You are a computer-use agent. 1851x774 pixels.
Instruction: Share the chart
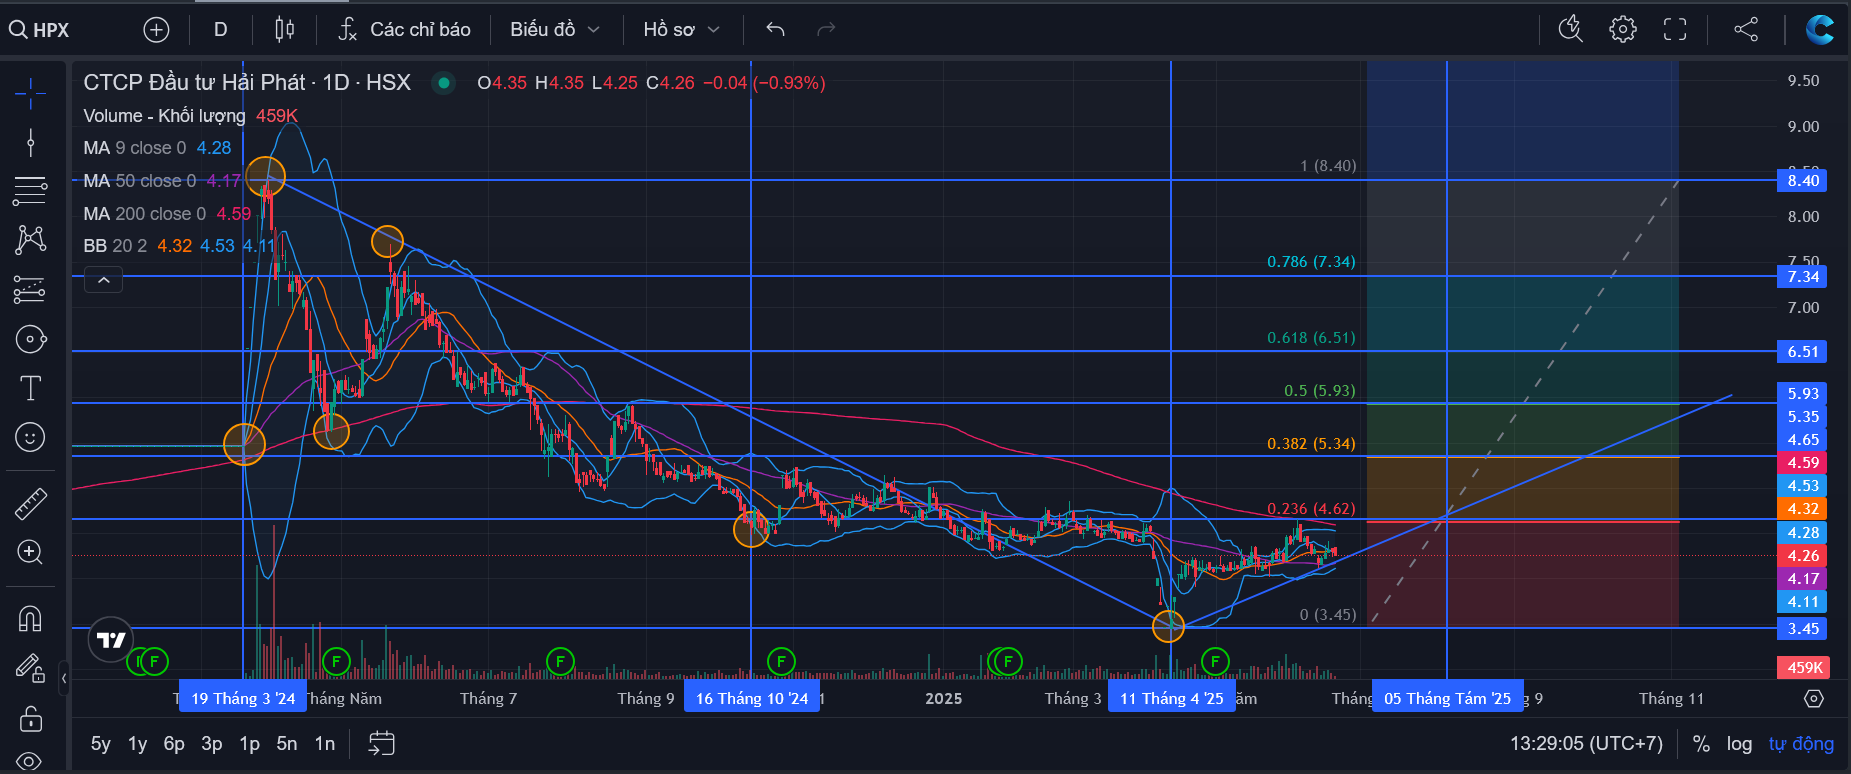(1746, 30)
